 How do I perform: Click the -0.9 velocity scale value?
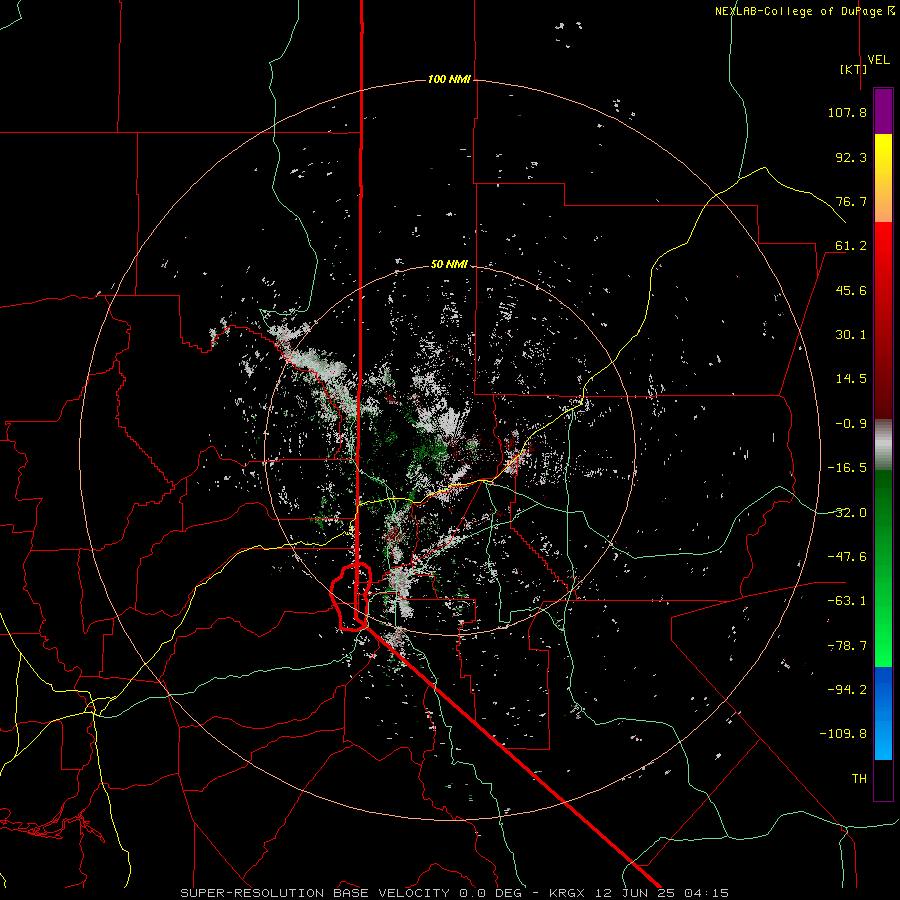(x=851, y=424)
